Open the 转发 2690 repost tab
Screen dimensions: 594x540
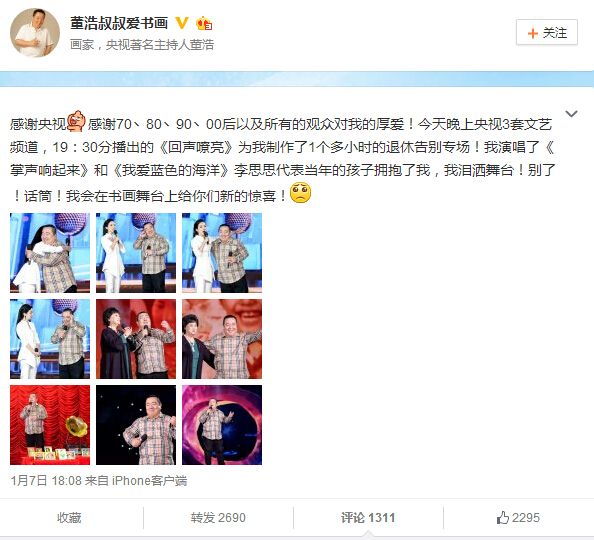click(x=218, y=518)
